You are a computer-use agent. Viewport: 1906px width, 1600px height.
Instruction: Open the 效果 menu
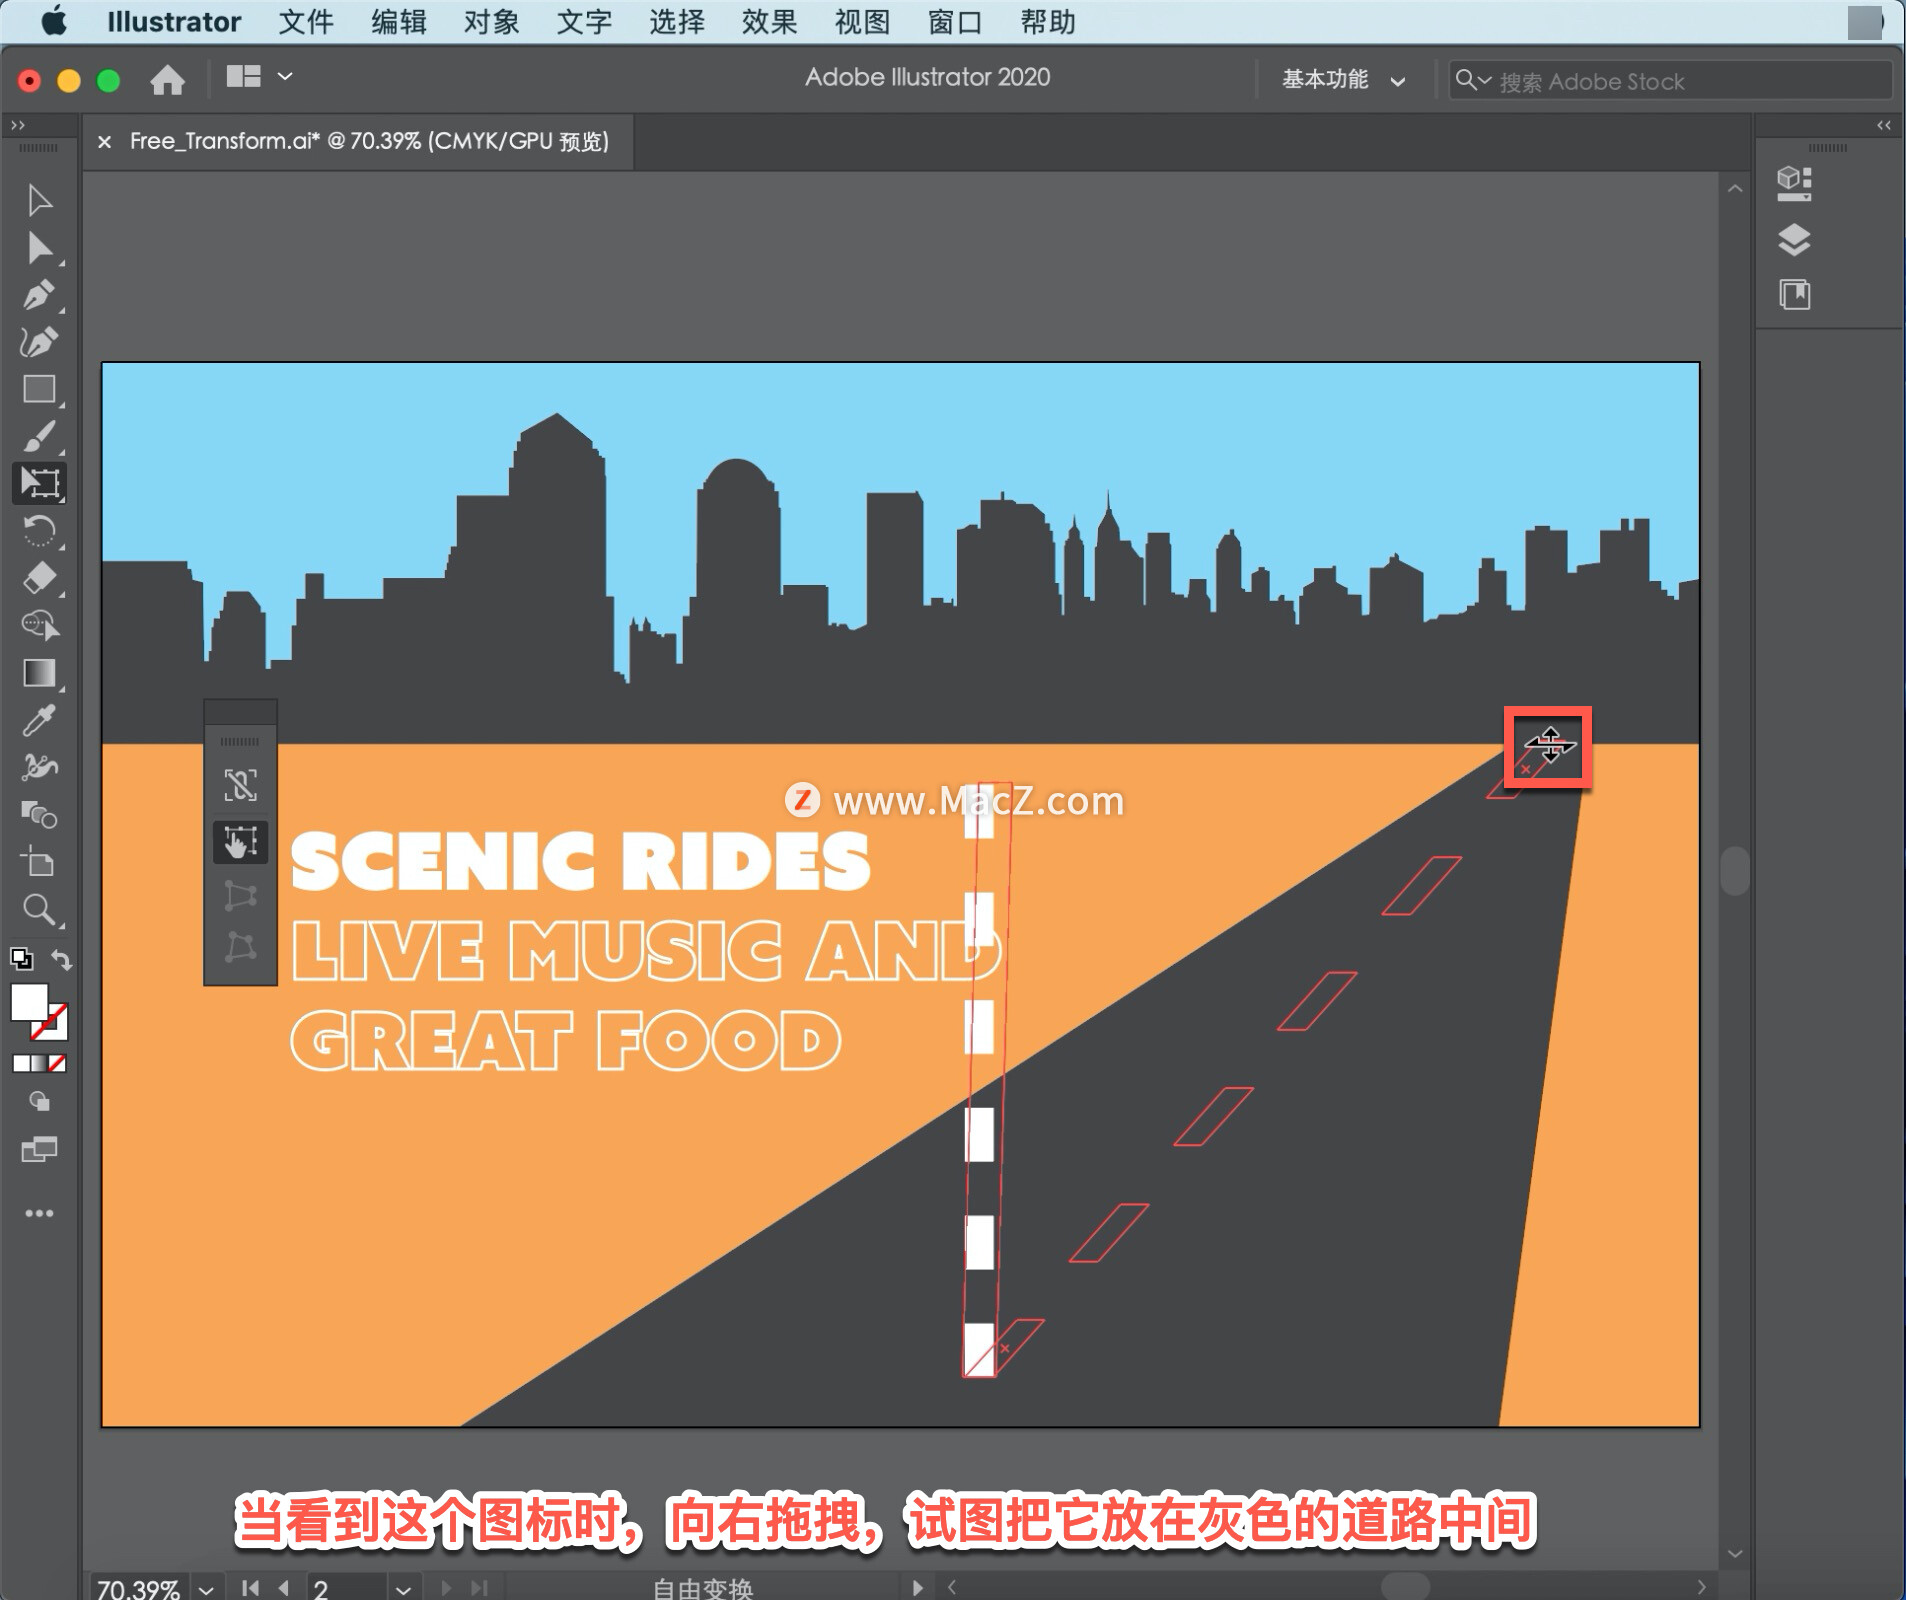(769, 21)
